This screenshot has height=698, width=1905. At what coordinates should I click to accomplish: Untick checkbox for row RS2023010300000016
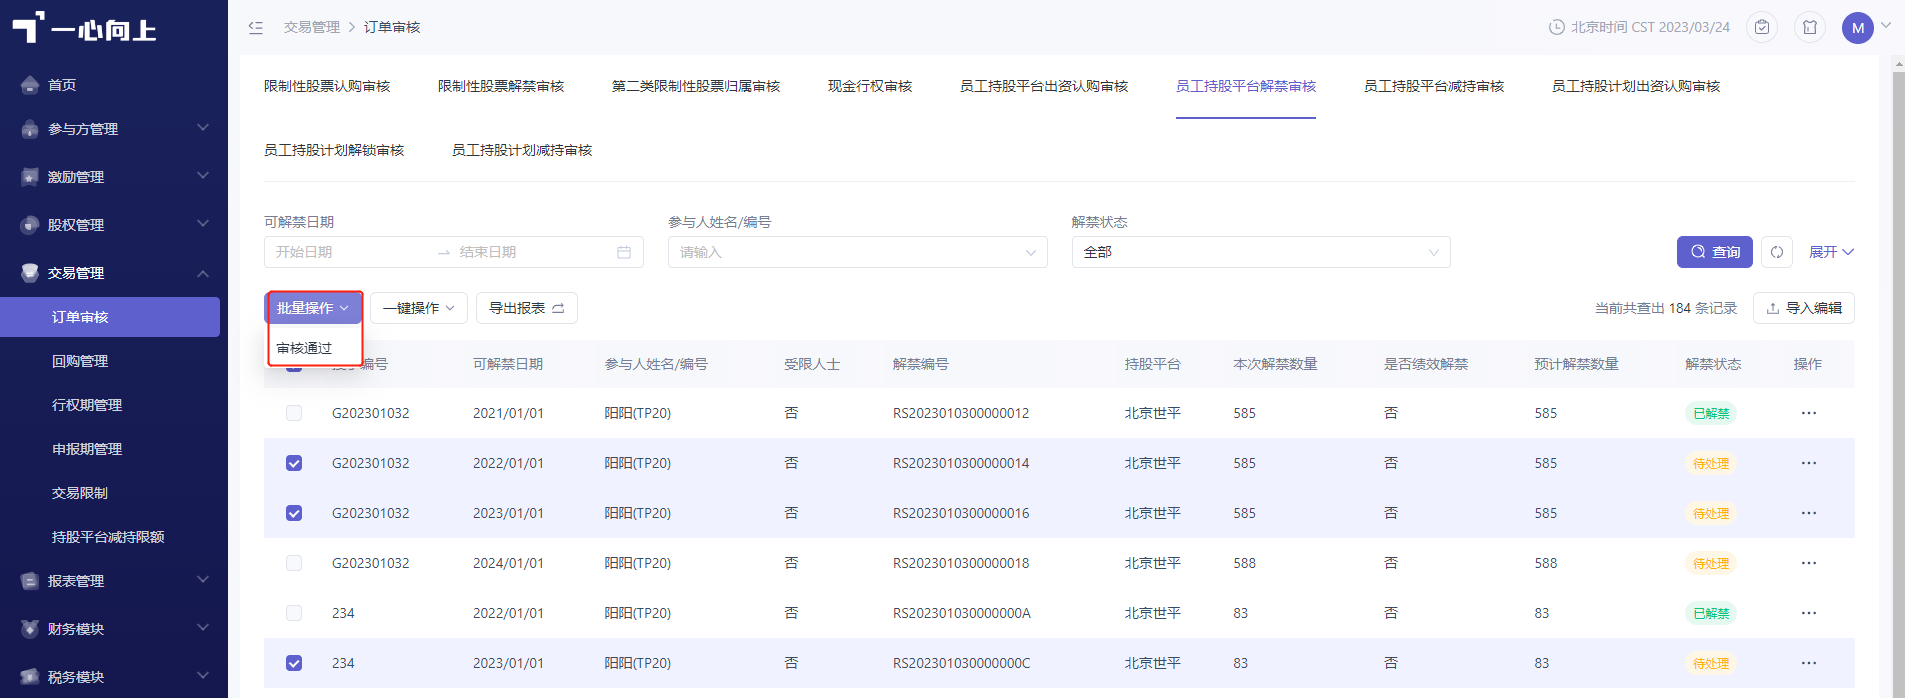point(294,513)
